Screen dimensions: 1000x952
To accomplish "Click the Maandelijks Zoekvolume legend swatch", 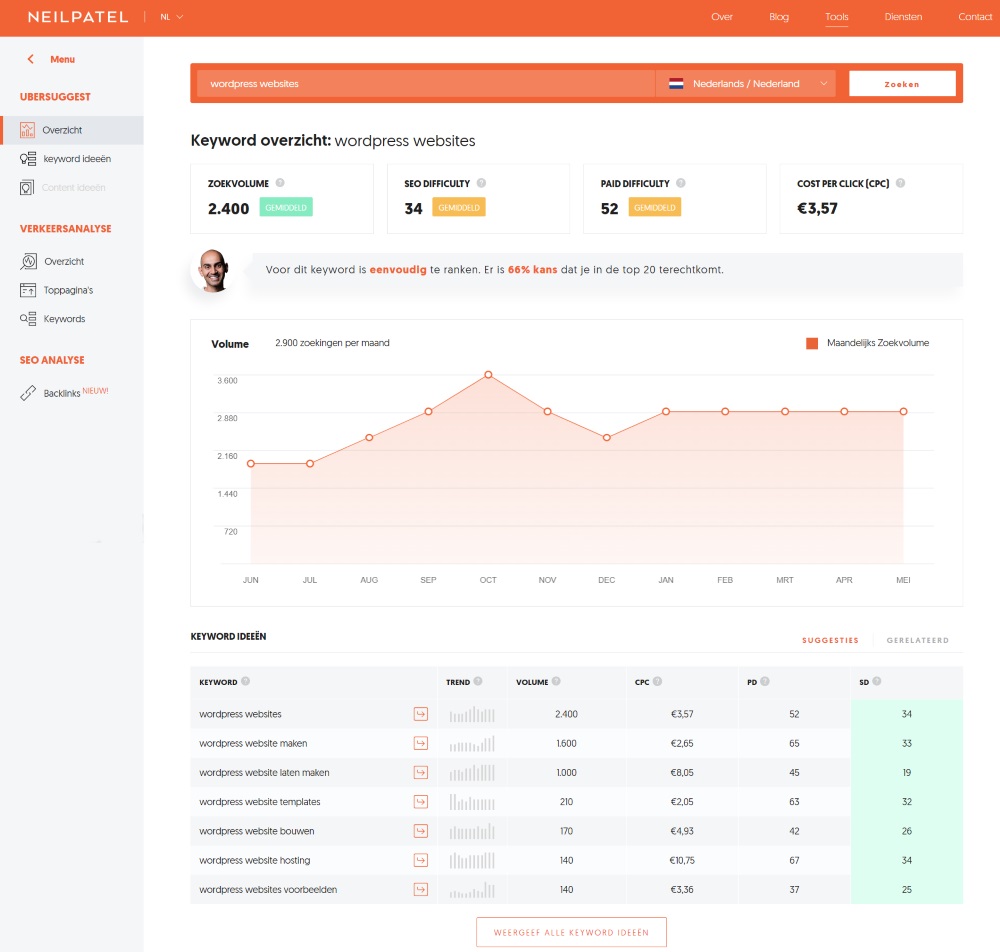I will (x=812, y=344).
